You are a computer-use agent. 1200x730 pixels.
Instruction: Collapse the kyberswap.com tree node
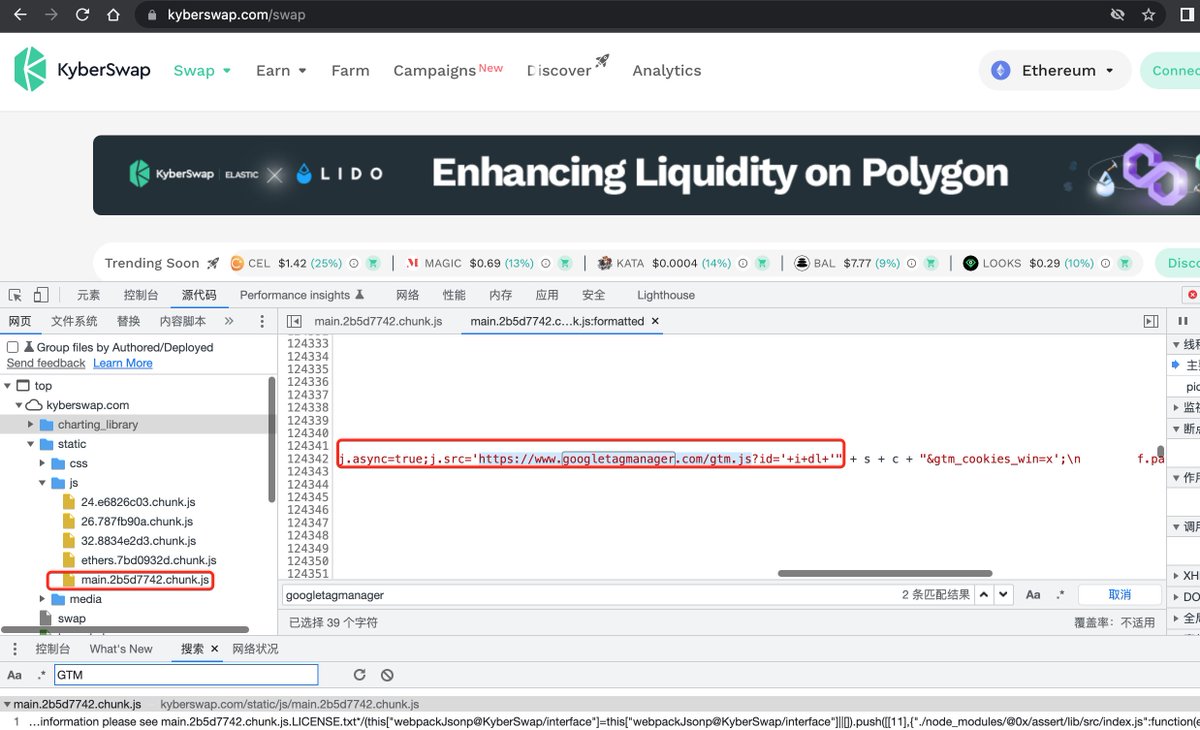click(19, 405)
